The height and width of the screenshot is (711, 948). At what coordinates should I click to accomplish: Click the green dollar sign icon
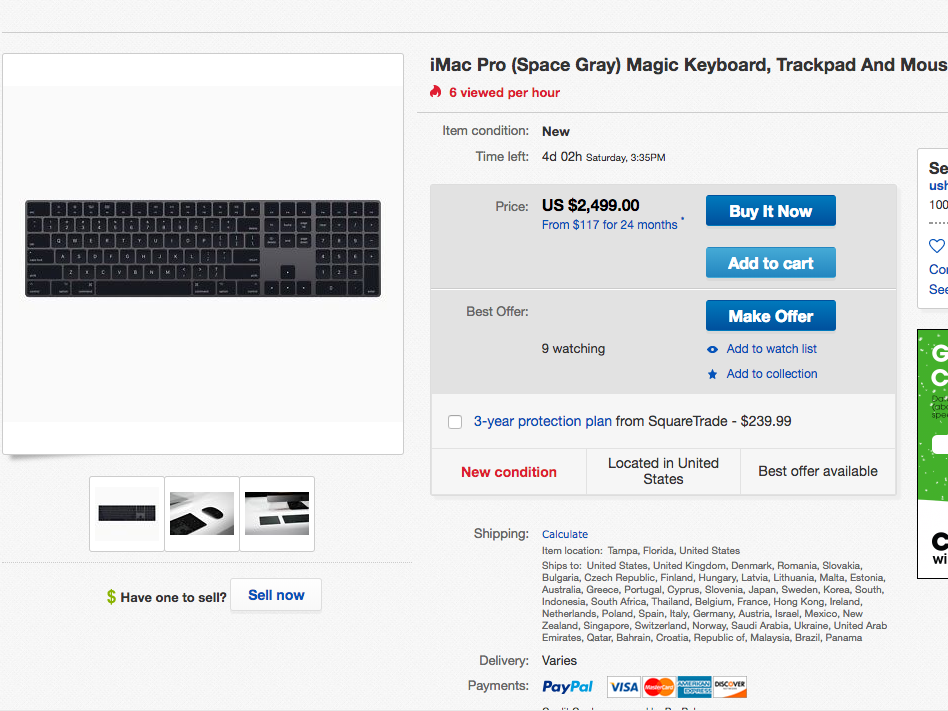[111, 597]
